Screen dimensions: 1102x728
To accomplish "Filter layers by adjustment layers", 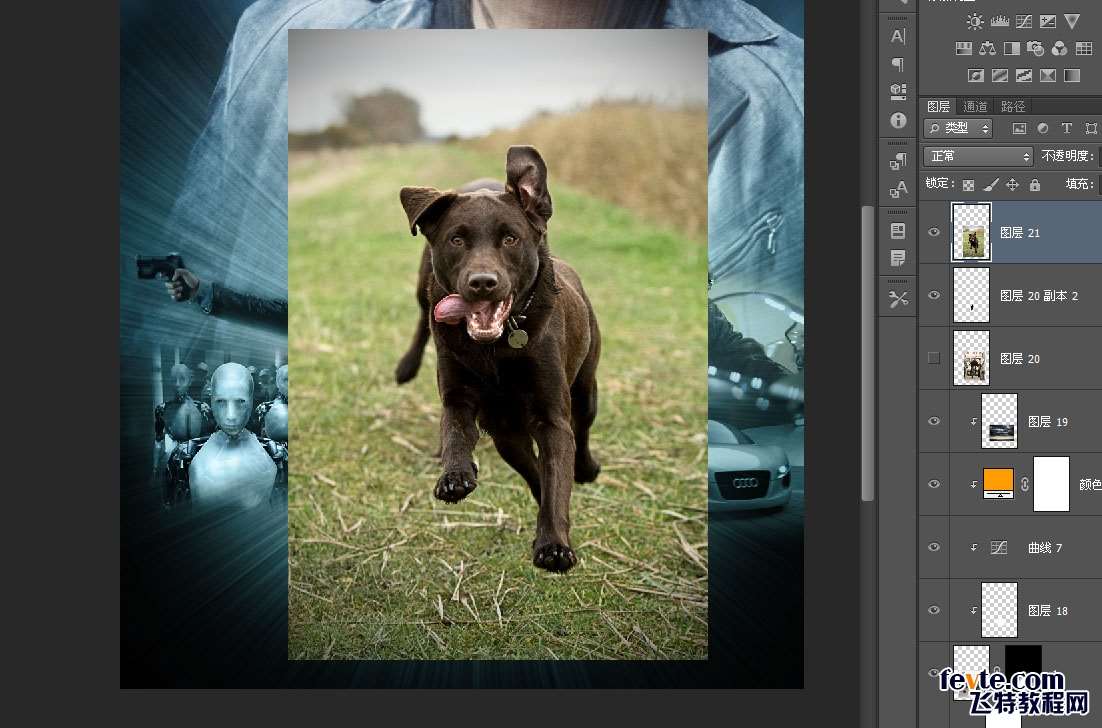I will pyautogui.click(x=1043, y=128).
